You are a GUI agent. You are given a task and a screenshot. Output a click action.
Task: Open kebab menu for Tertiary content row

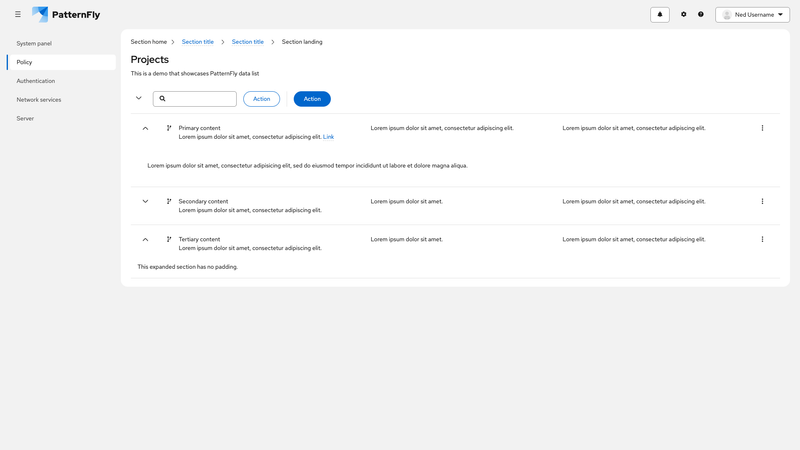tap(762, 239)
